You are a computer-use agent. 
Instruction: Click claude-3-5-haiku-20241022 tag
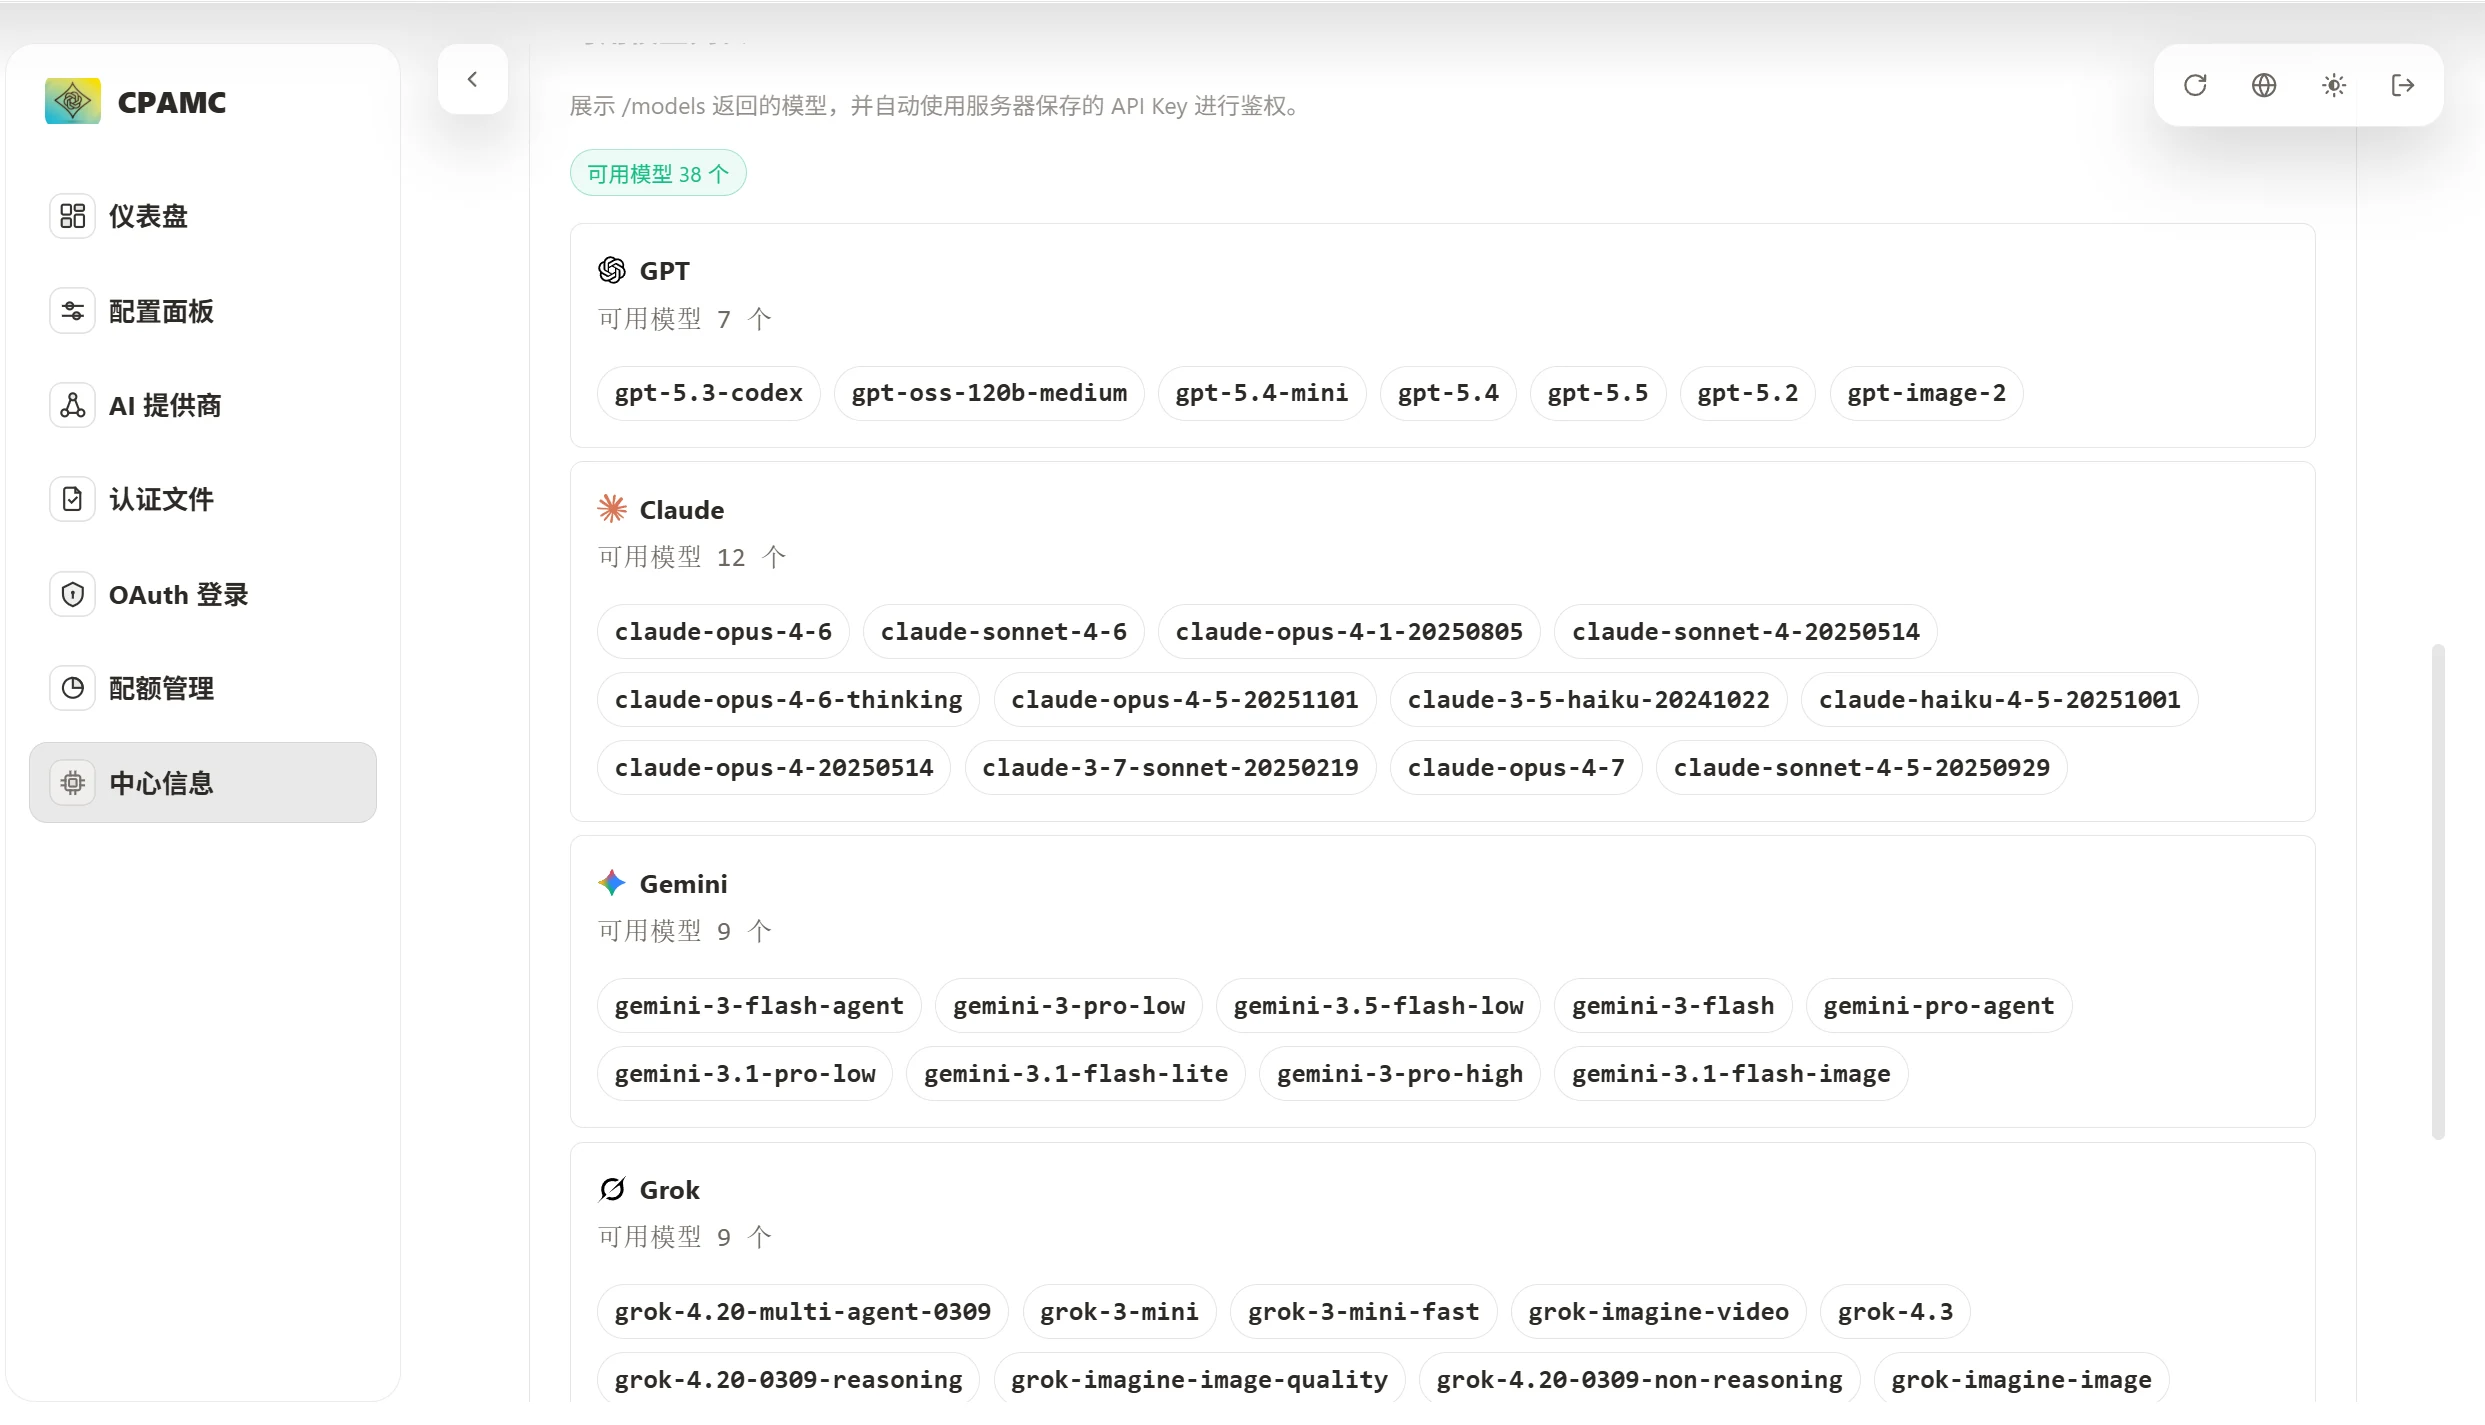1589,699
